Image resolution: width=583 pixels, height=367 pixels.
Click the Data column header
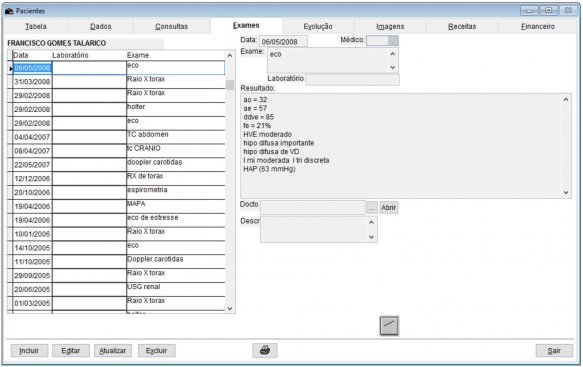[32, 55]
